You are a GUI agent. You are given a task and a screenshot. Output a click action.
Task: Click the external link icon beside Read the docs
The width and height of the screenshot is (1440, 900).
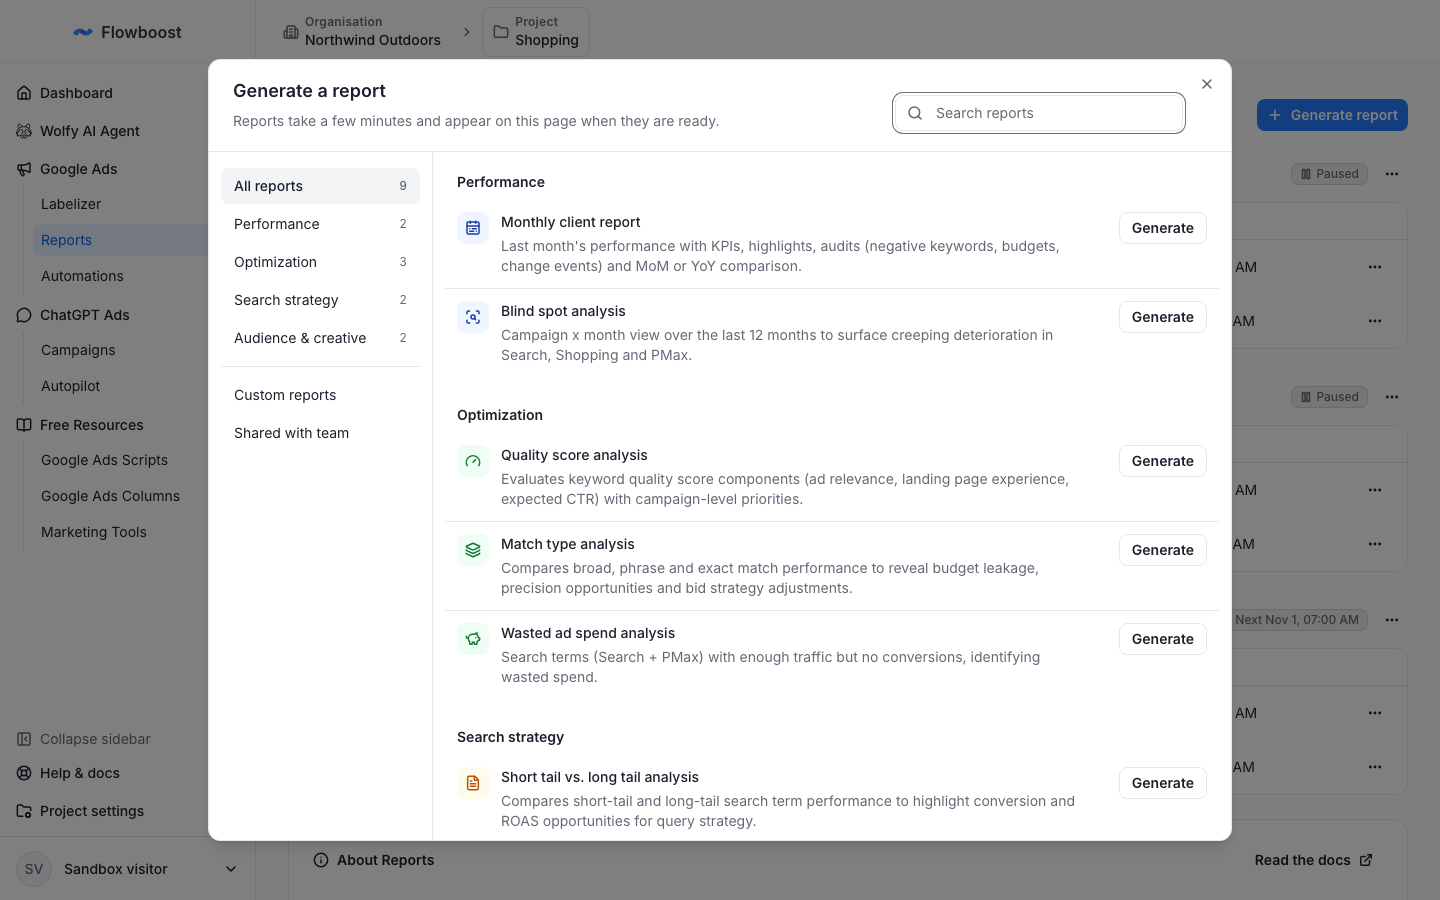(1366, 860)
